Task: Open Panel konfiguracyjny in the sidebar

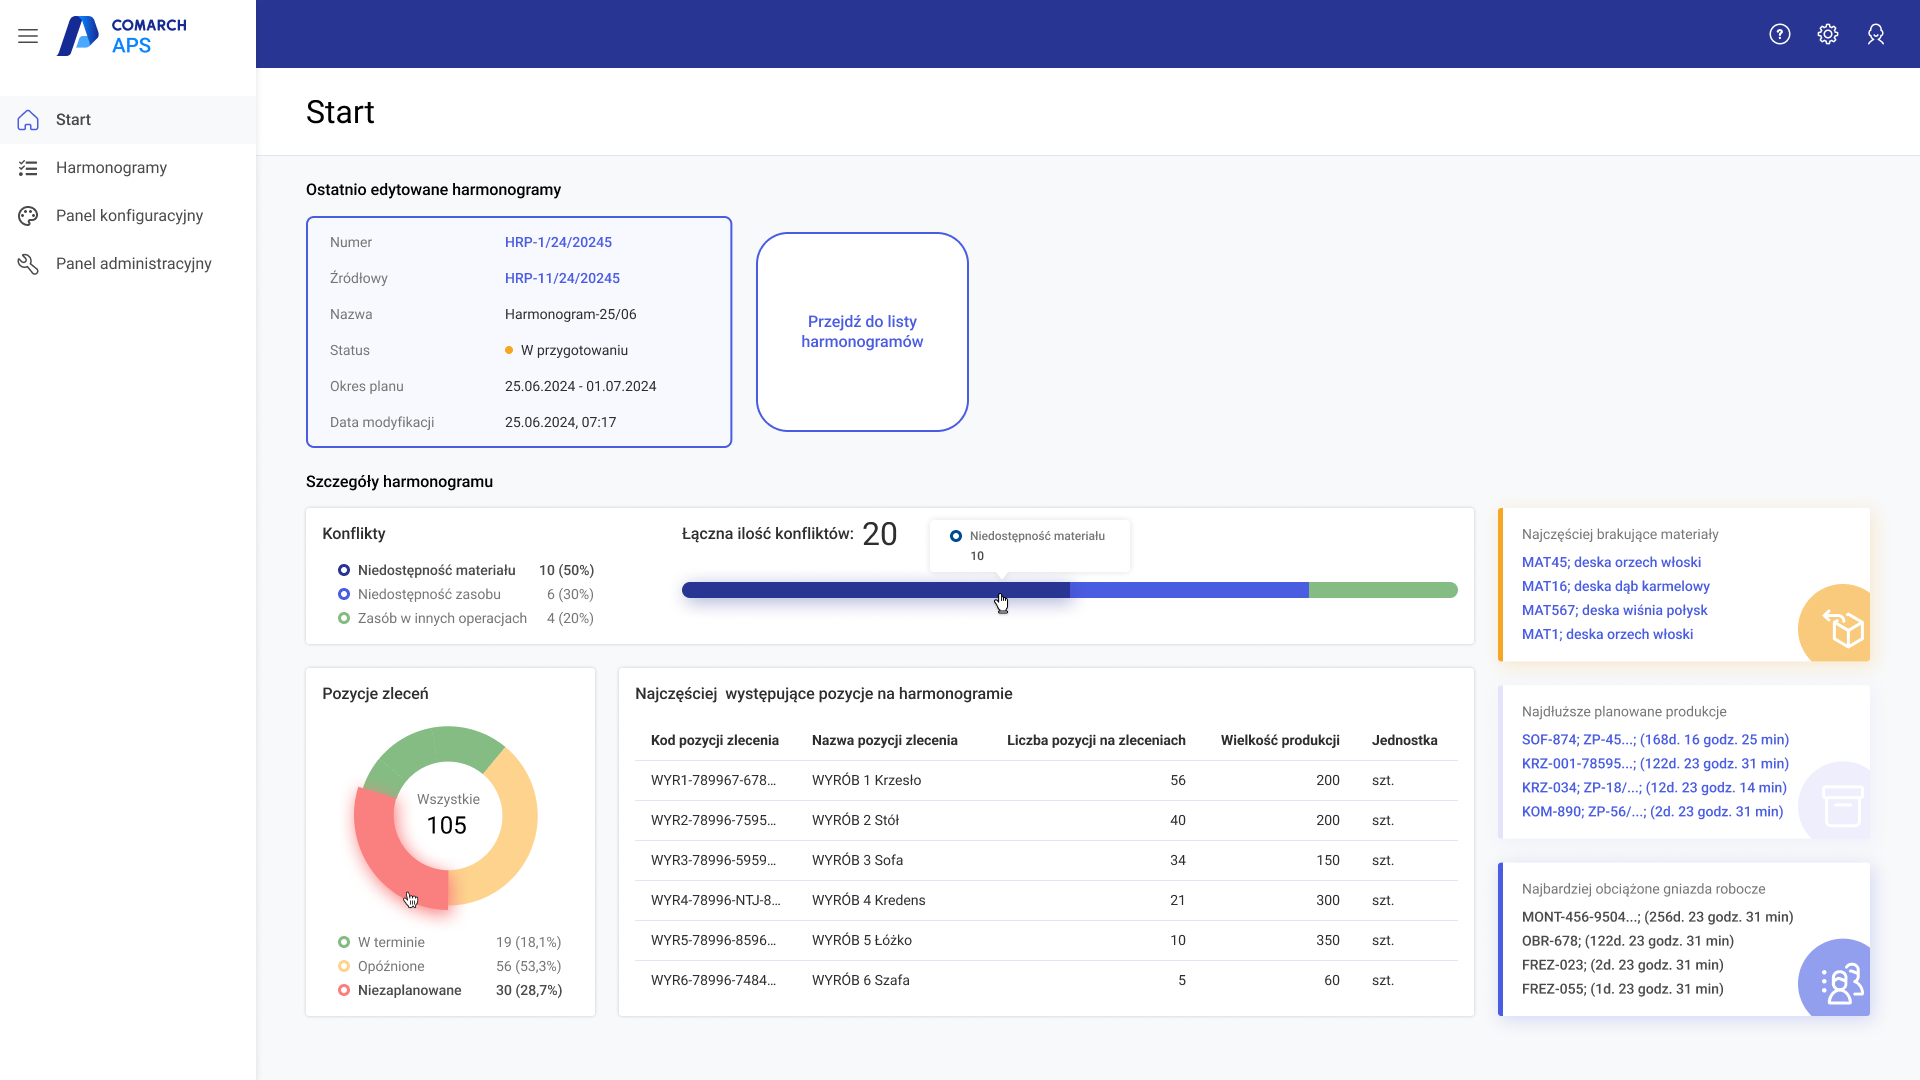Action: click(129, 216)
